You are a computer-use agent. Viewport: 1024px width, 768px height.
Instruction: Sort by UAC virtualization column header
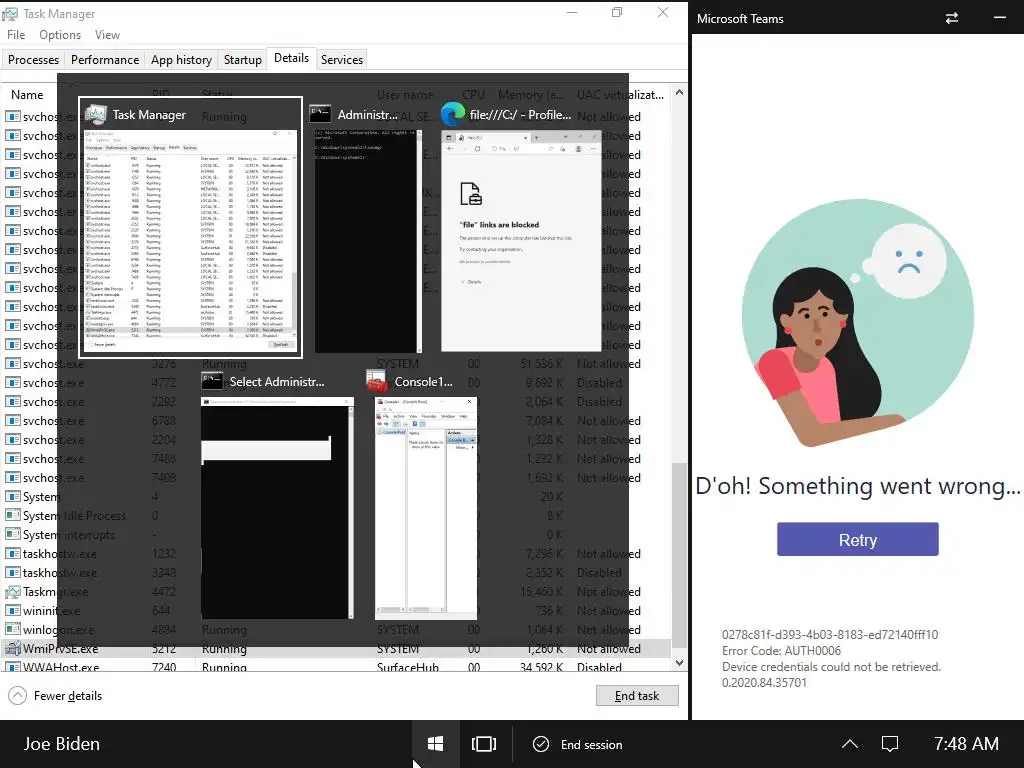coord(620,95)
